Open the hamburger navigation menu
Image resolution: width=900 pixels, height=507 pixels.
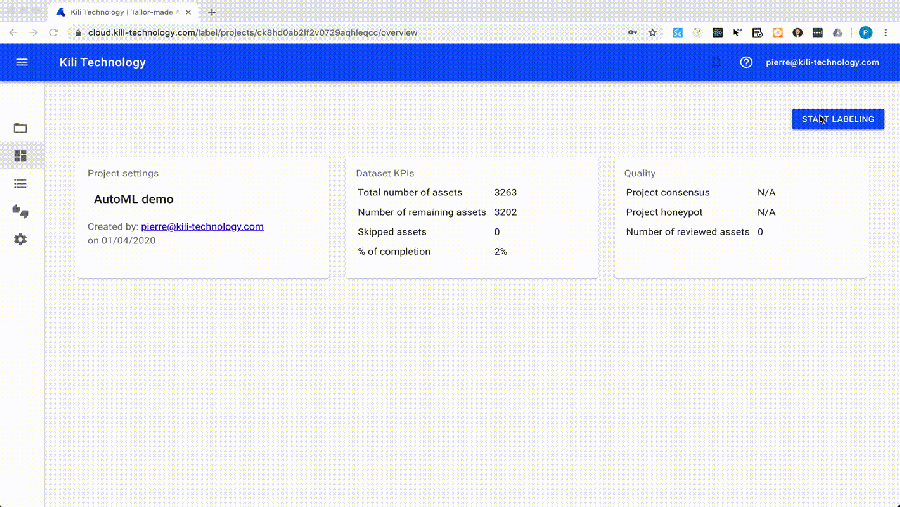(x=22, y=62)
